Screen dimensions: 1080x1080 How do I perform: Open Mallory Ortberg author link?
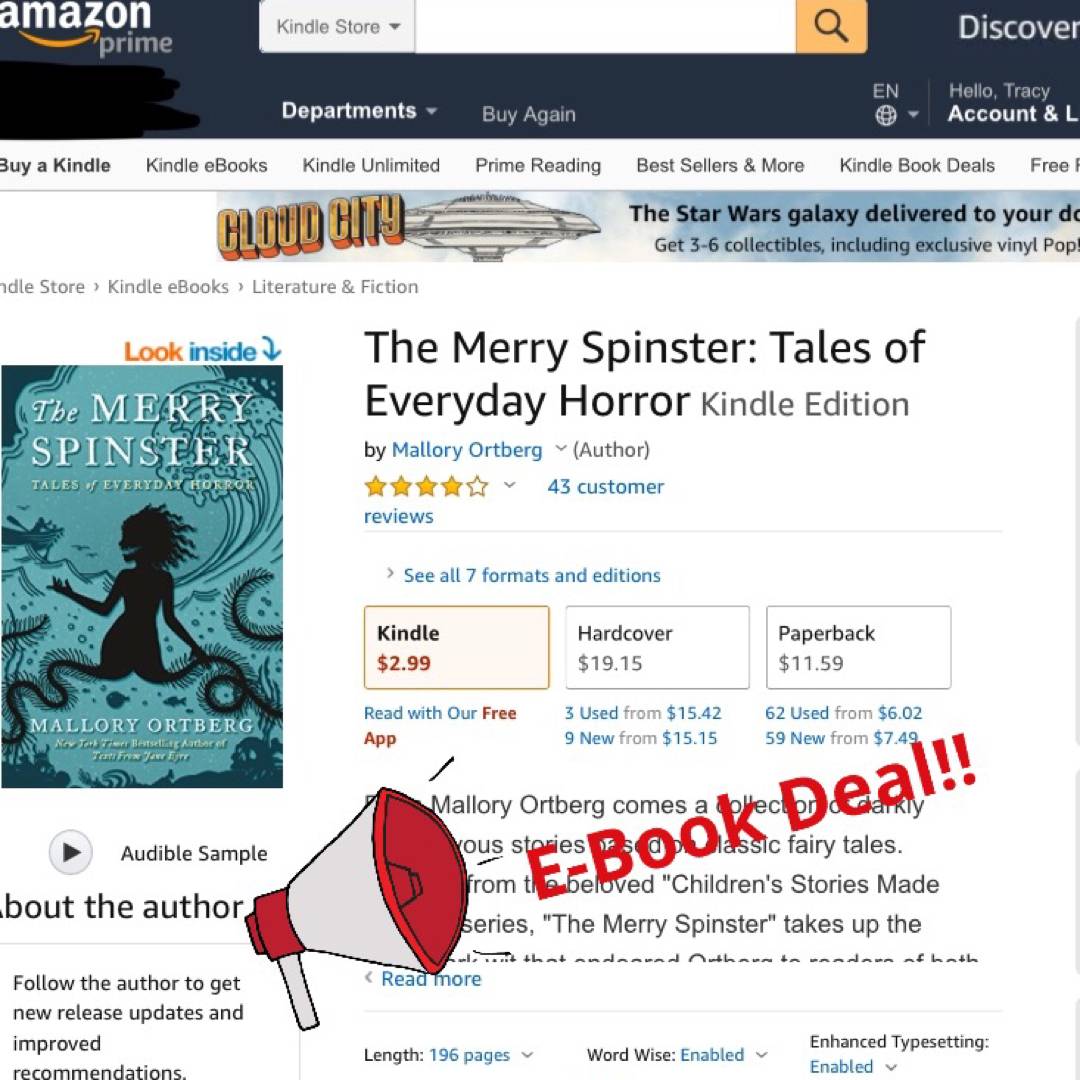point(467,450)
